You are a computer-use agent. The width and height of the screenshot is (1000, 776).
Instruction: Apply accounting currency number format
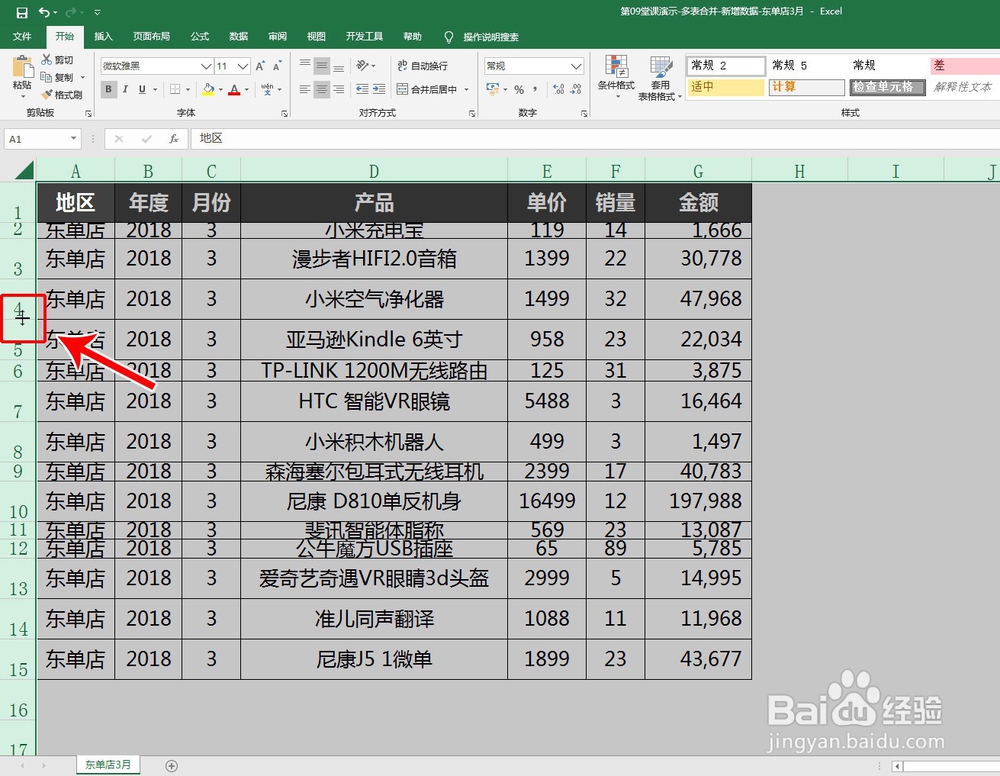[491, 89]
